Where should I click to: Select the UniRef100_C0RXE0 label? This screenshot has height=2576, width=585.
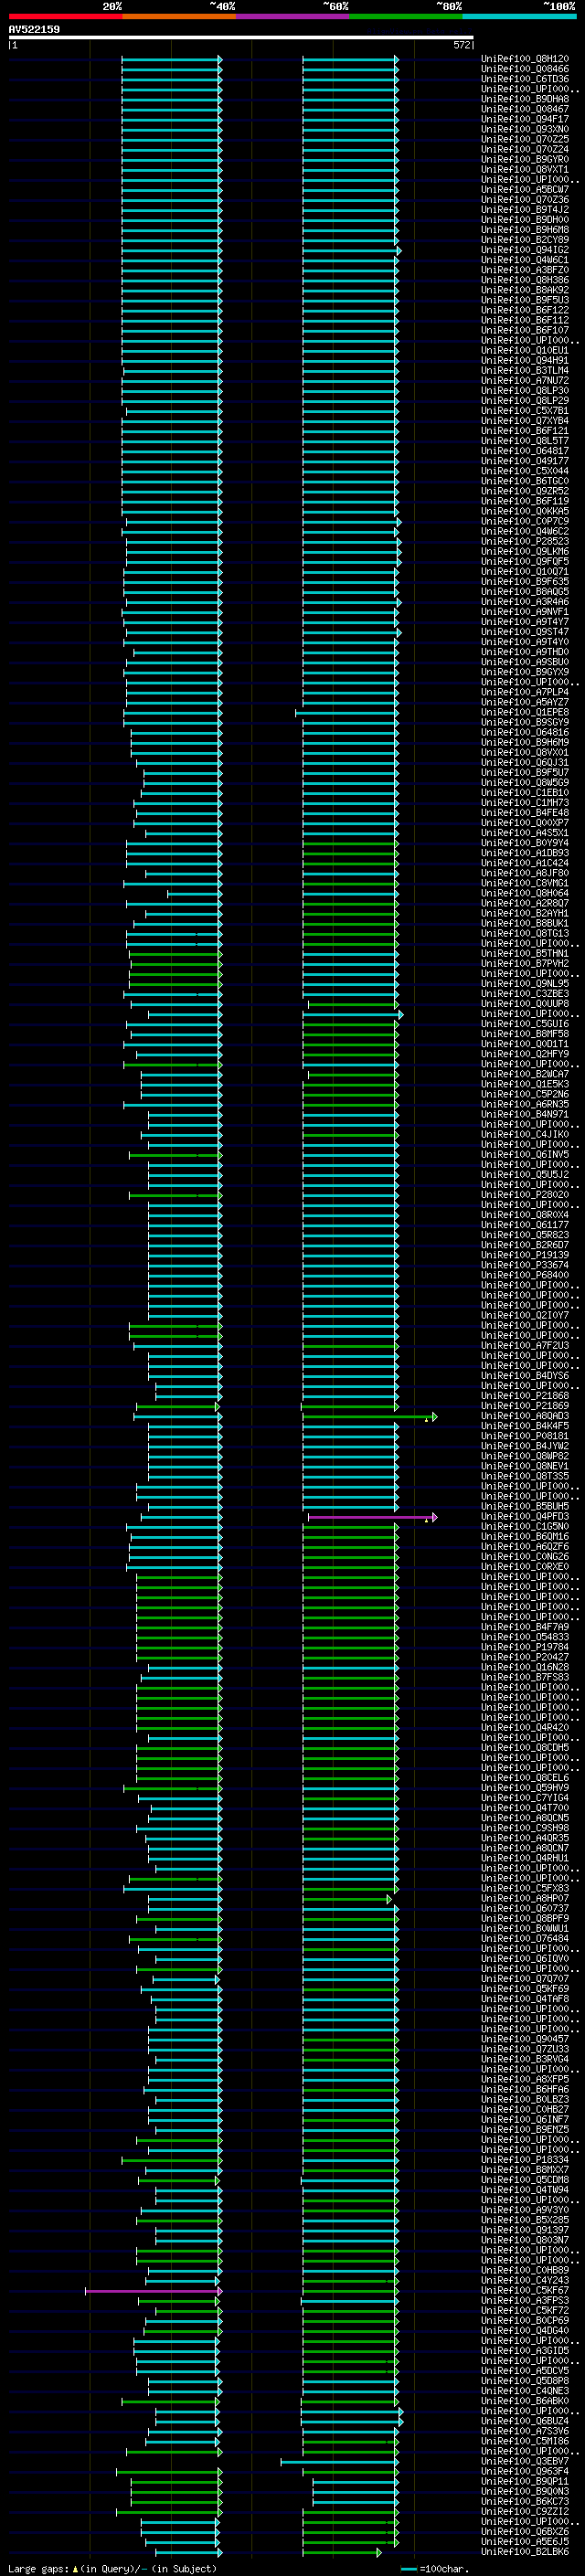pyautogui.click(x=525, y=1566)
